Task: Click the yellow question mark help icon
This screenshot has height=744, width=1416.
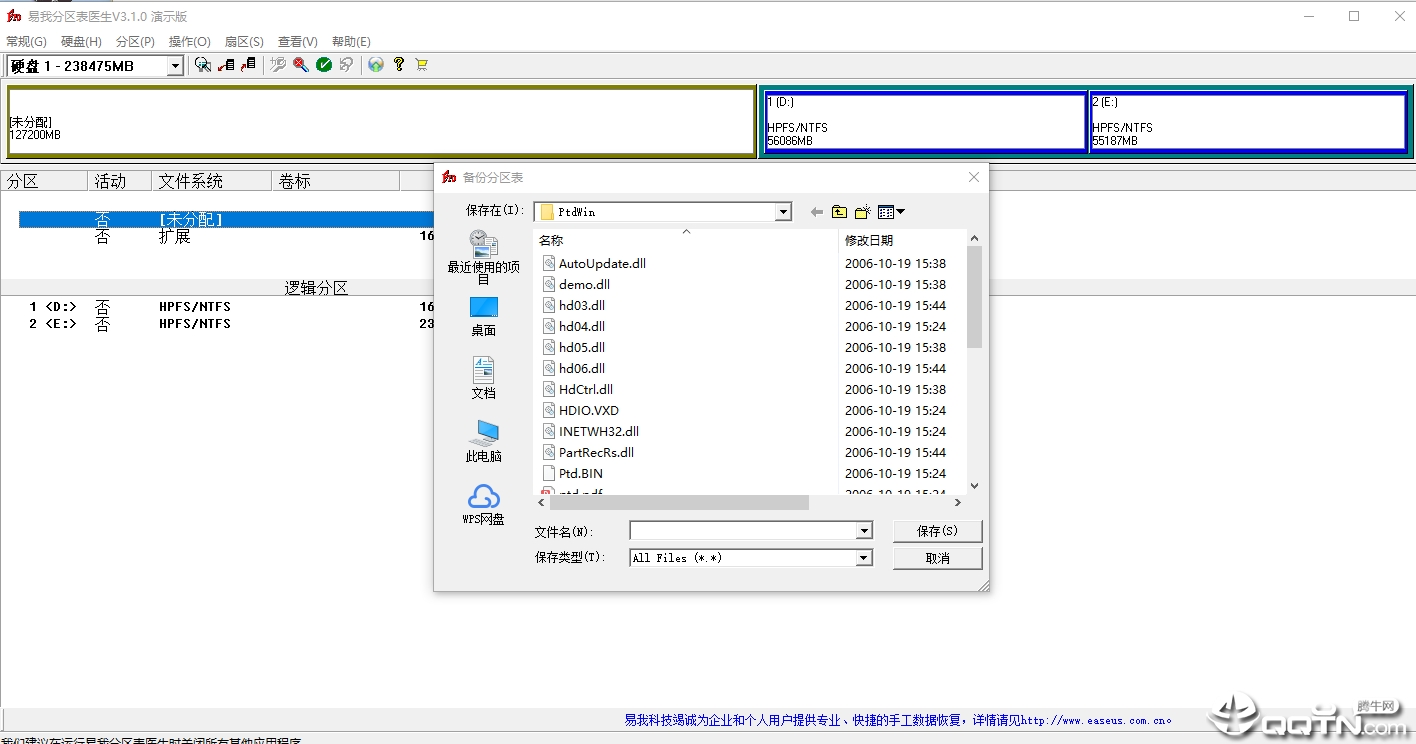Action: (x=399, y=65)
